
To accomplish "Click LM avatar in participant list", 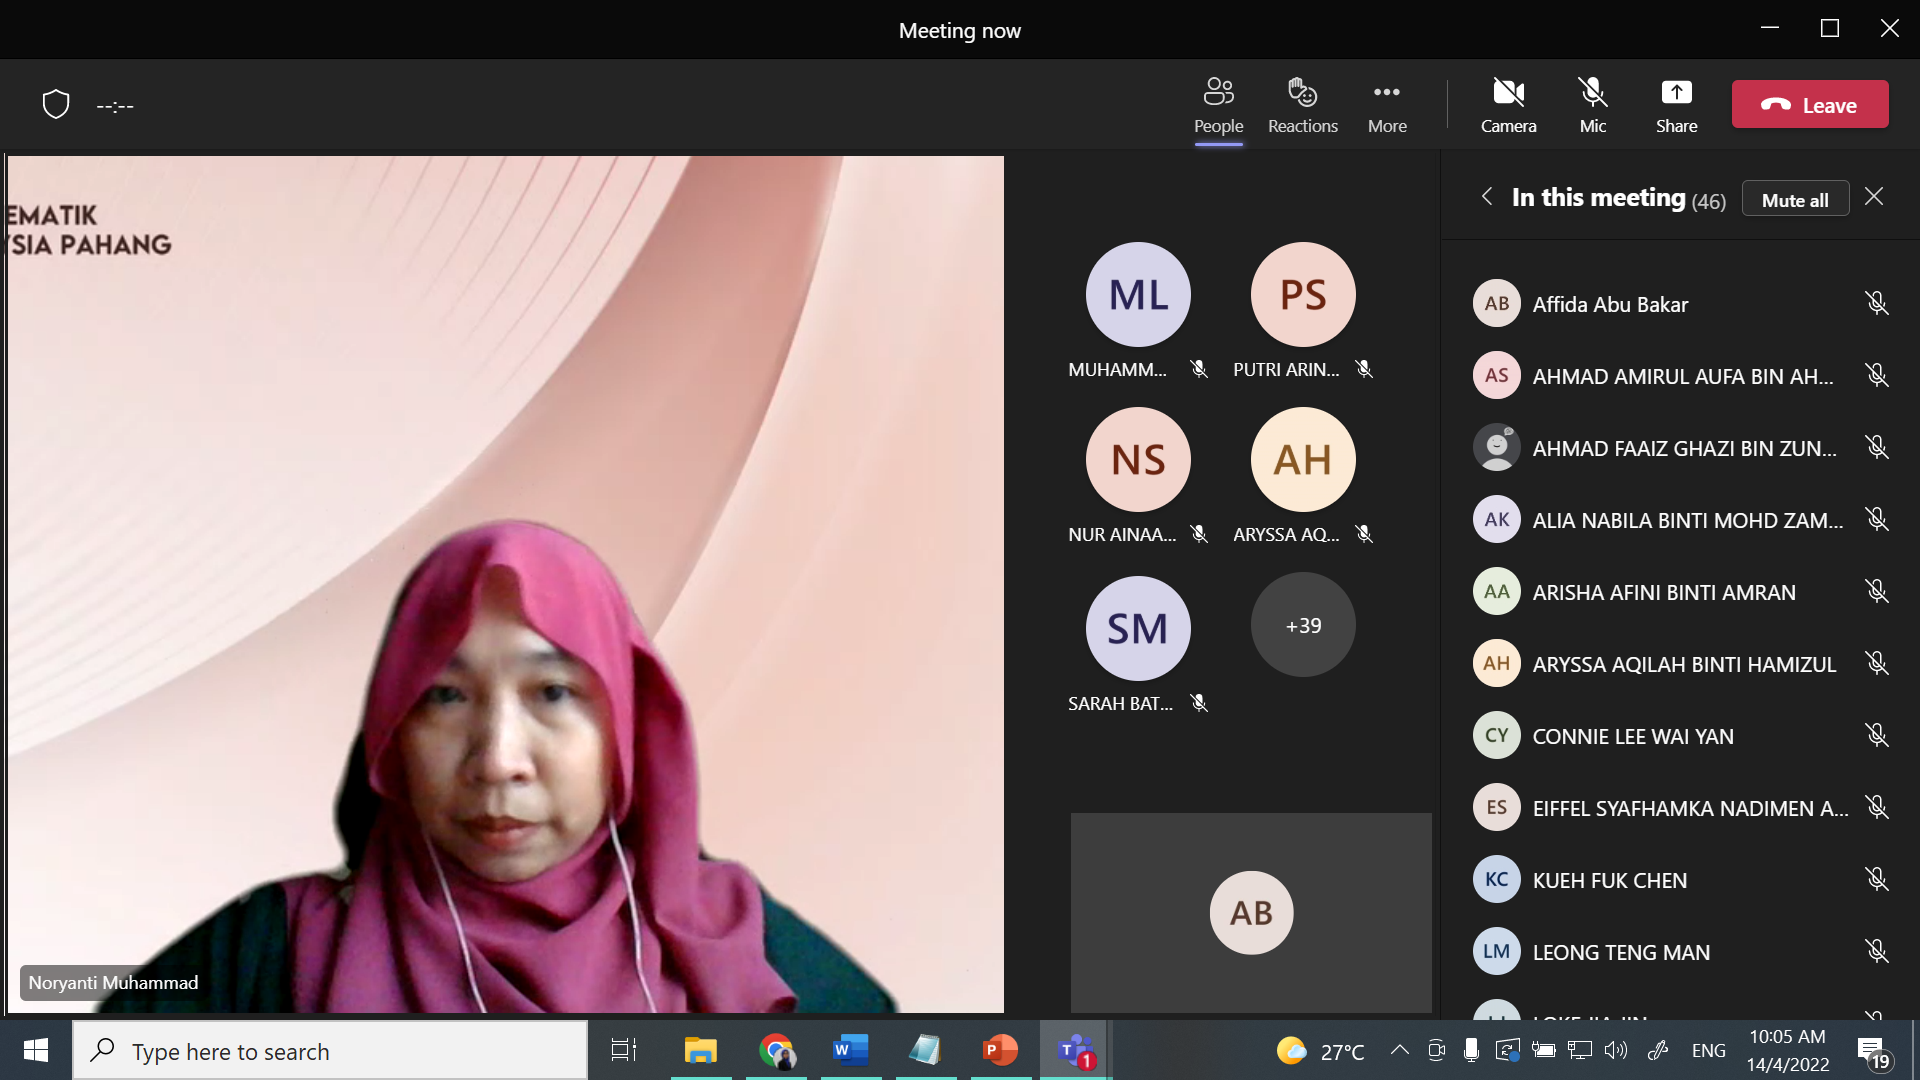I will click(x=1496, y=951).
